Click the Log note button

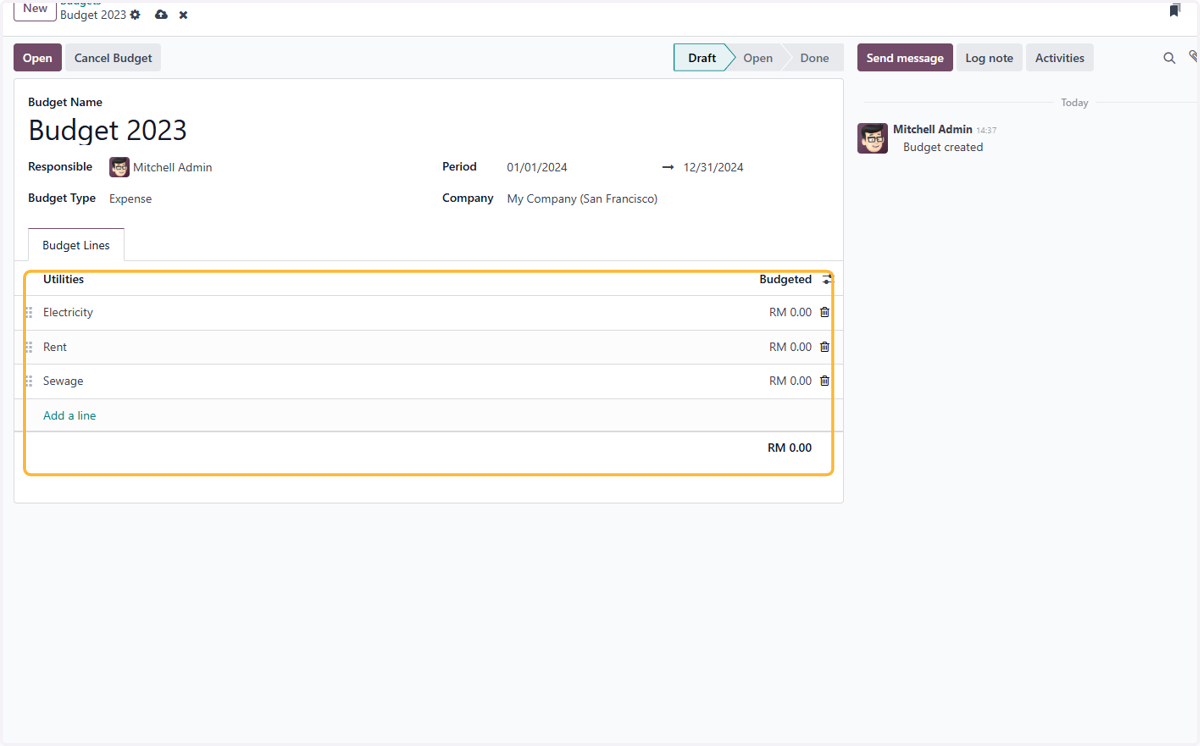tap(989, 58)
